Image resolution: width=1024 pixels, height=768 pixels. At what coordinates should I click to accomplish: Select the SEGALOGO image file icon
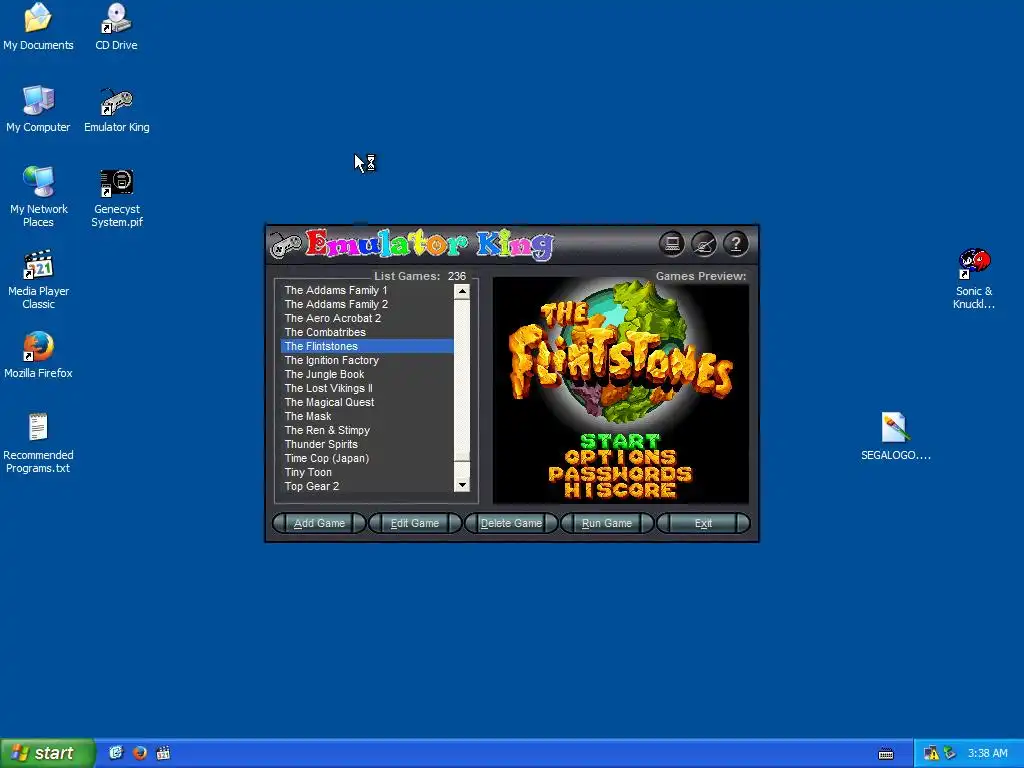click(x=895, y=436)
